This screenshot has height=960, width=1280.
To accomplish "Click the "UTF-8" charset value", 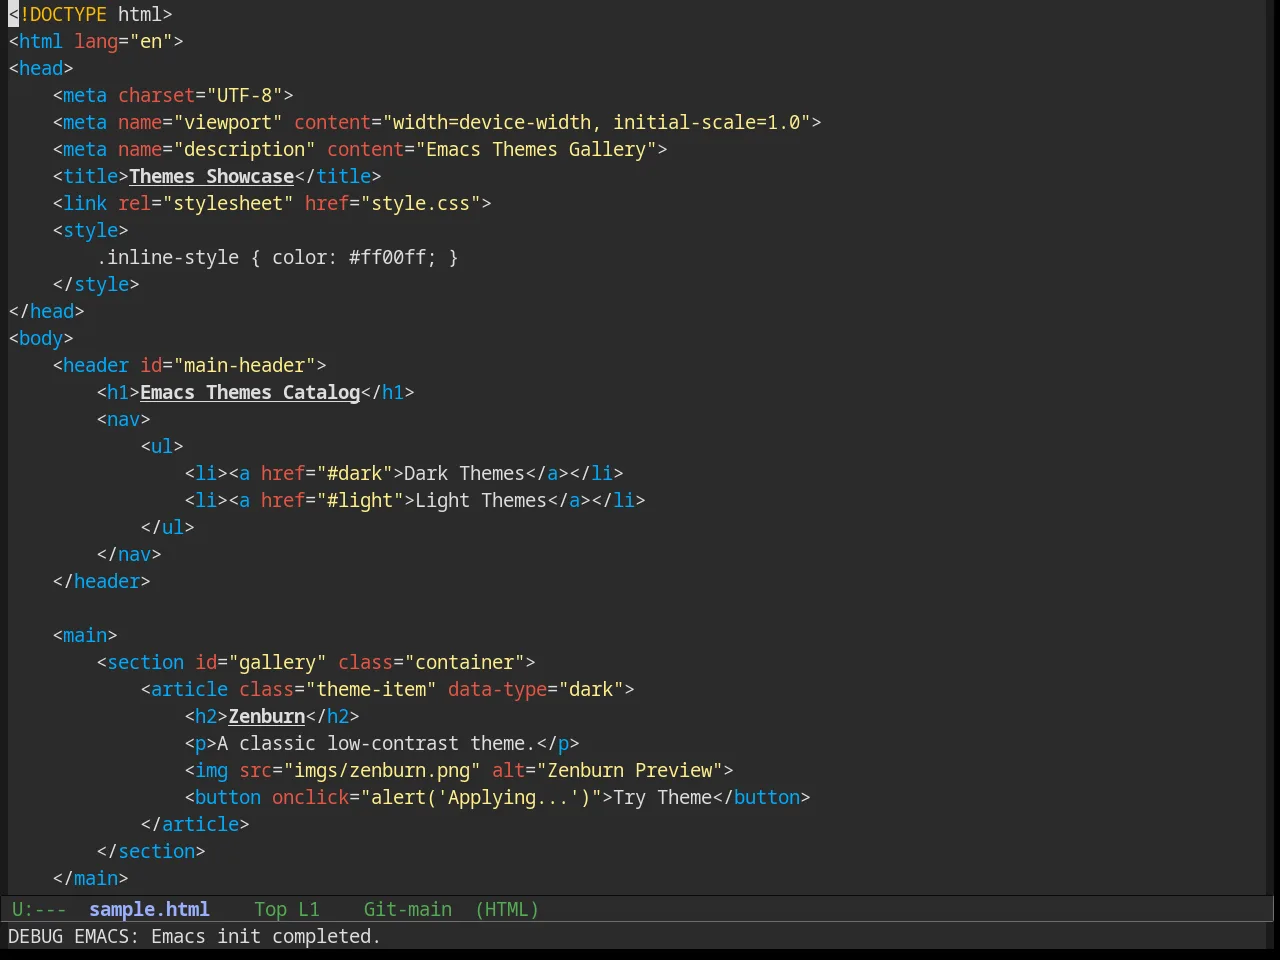I will coord(245,95).
